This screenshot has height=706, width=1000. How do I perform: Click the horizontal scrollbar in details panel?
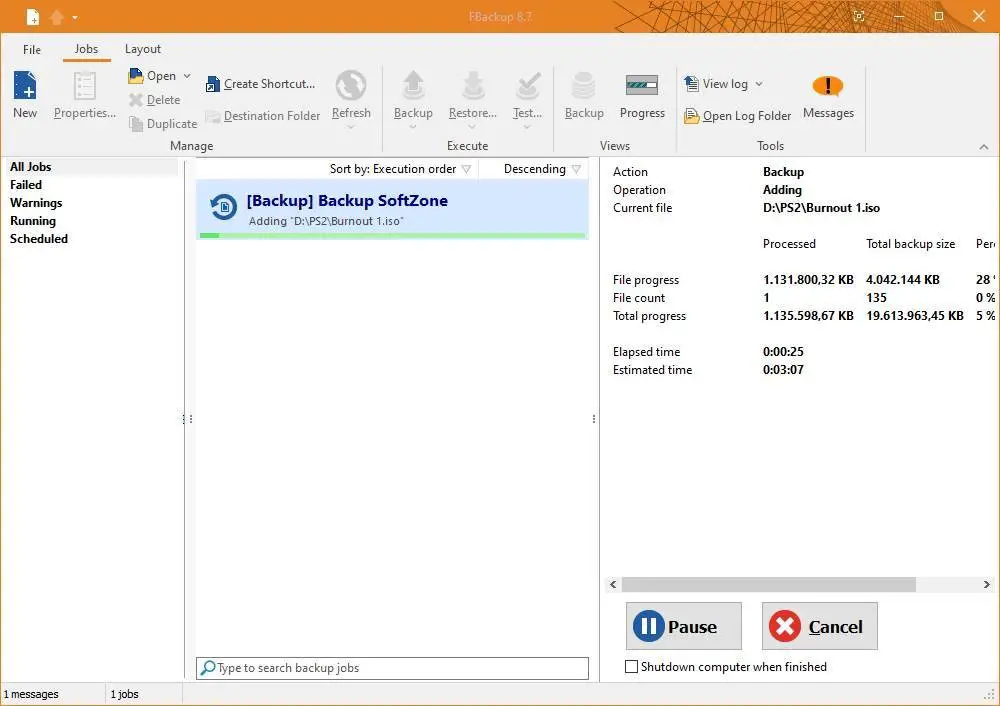click(768, 584)
